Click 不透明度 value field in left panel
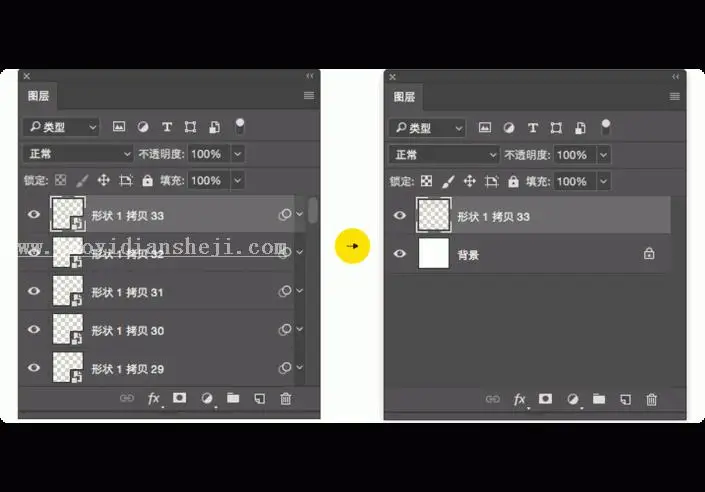The image size is (705, 492). tap(209, 154)
